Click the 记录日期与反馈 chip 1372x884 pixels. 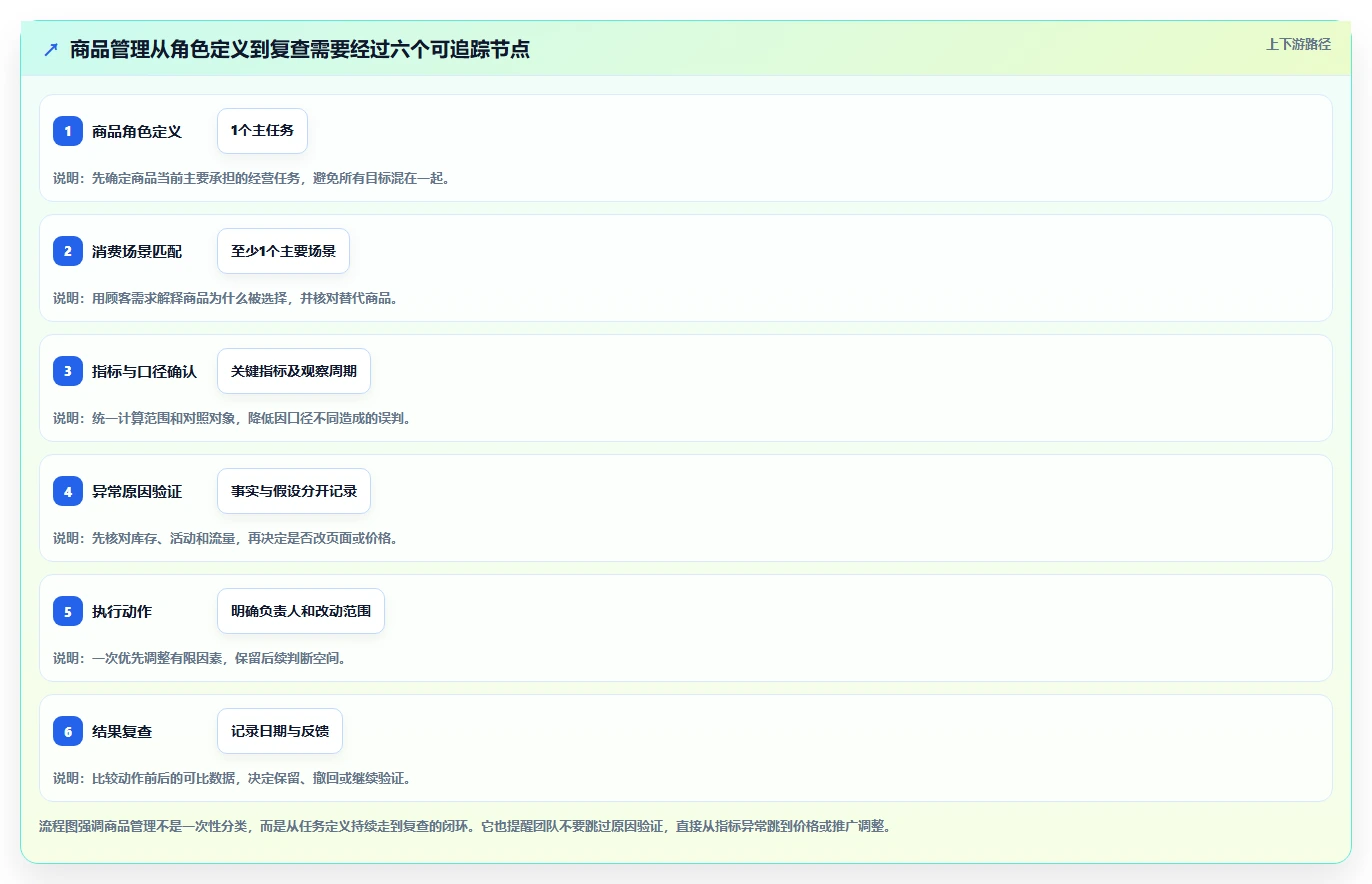pos(280,731)
